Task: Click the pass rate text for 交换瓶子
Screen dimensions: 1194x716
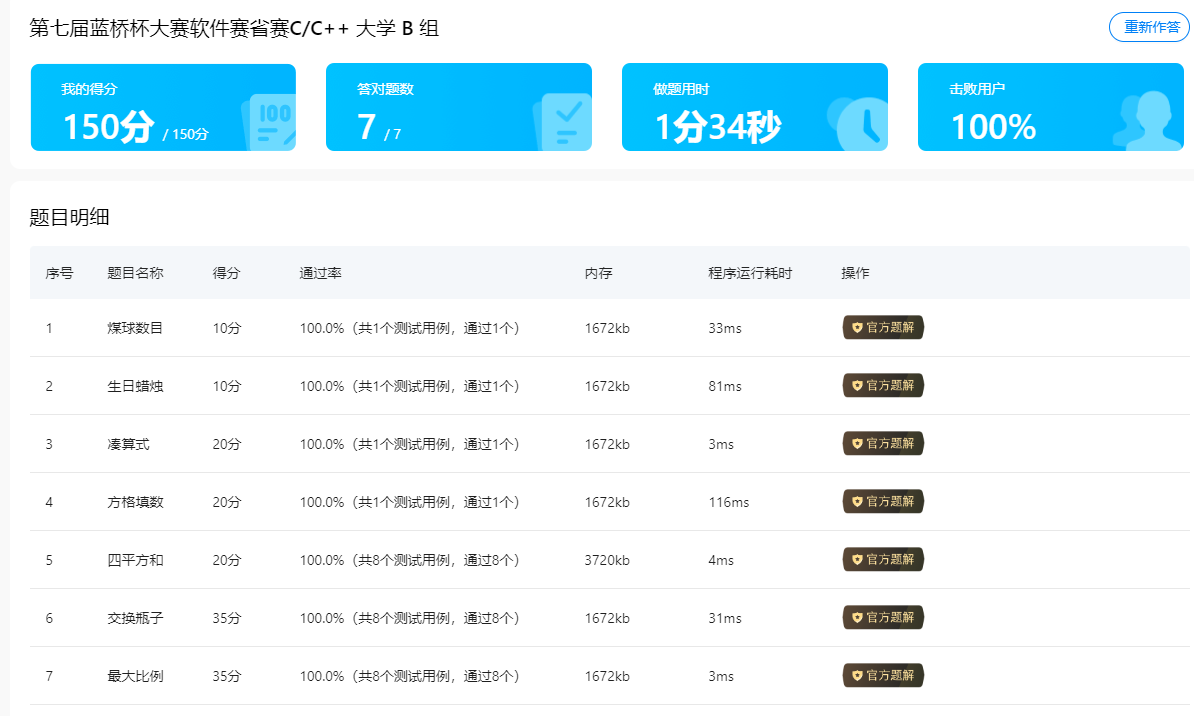Action: click(x=410, y=618)
